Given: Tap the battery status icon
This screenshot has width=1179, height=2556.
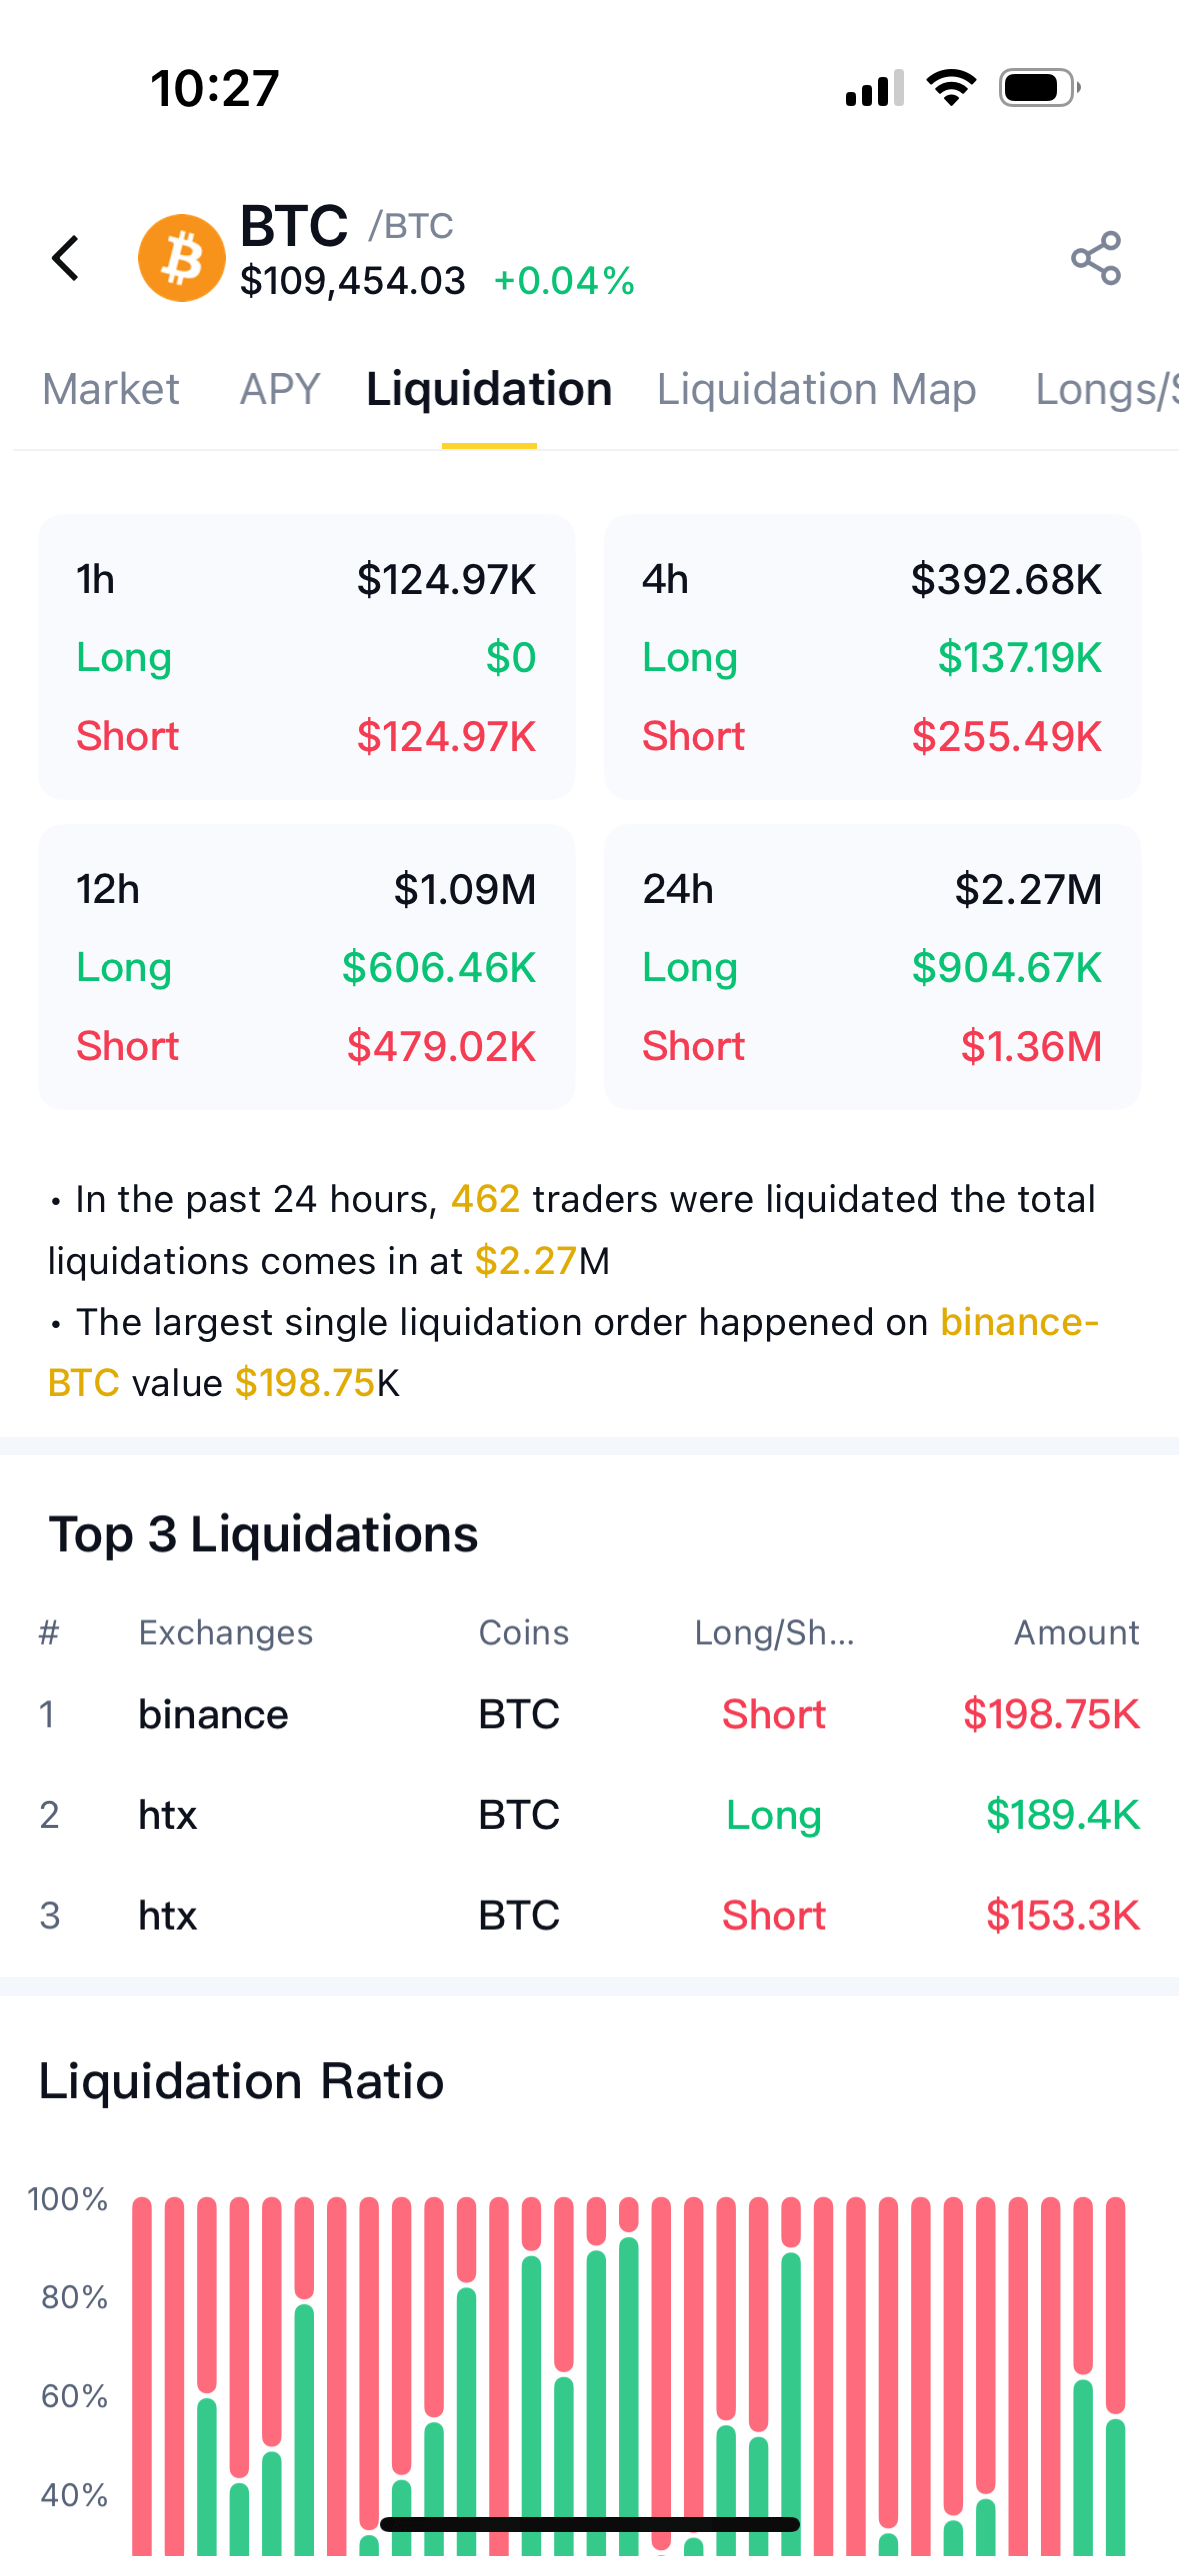Looking at the screenshot, I should pos(1039,88).
